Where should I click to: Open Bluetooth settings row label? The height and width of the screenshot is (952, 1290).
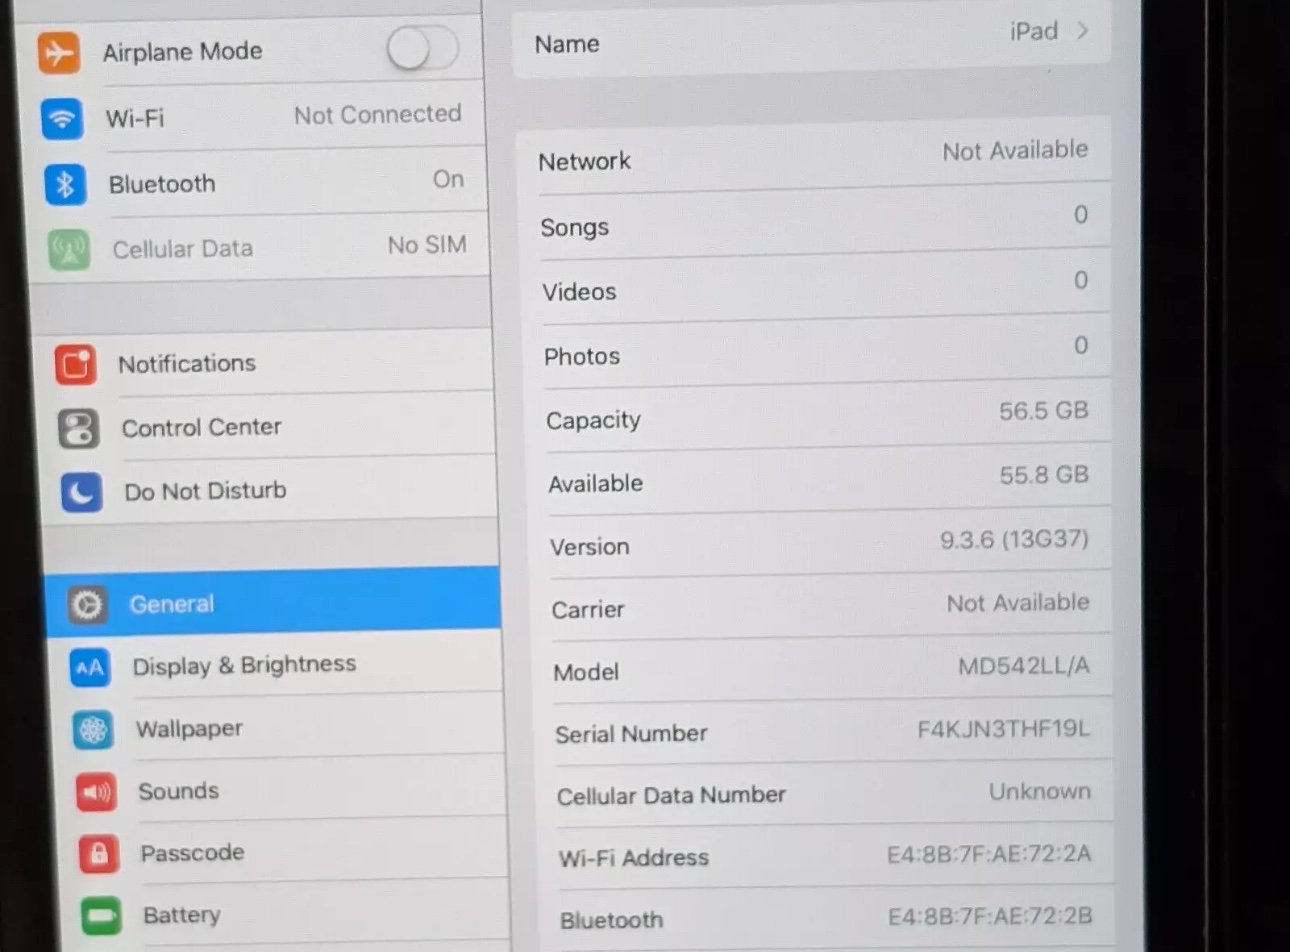(x=162, y=184)
